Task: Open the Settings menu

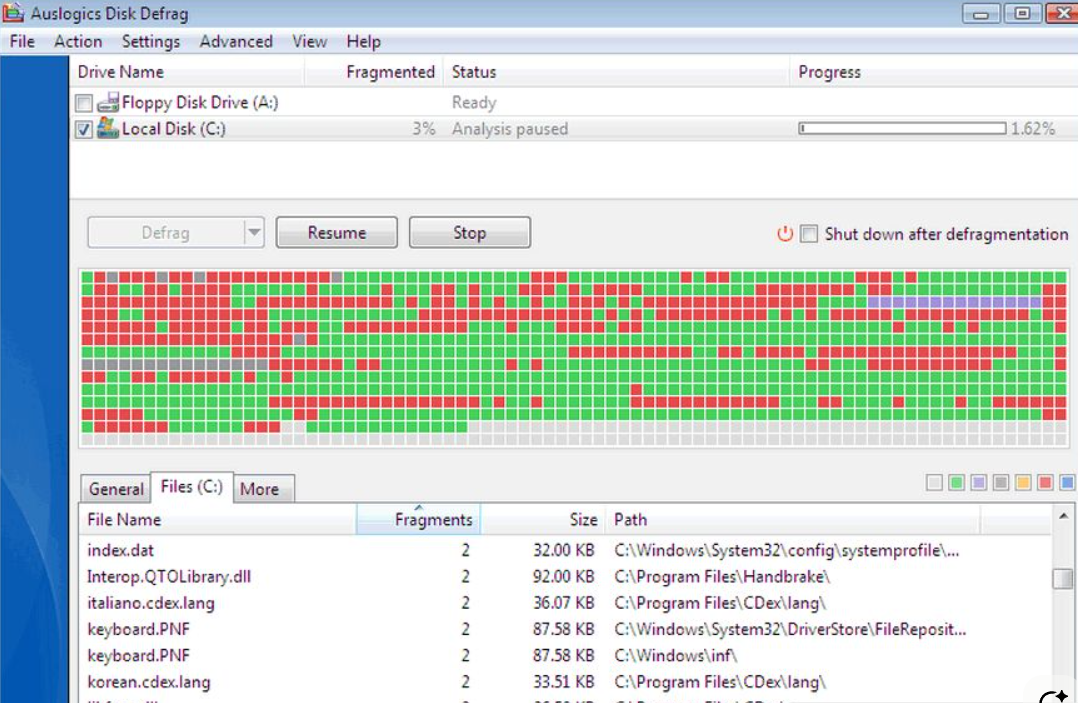Action: click(x=151, y=41)
